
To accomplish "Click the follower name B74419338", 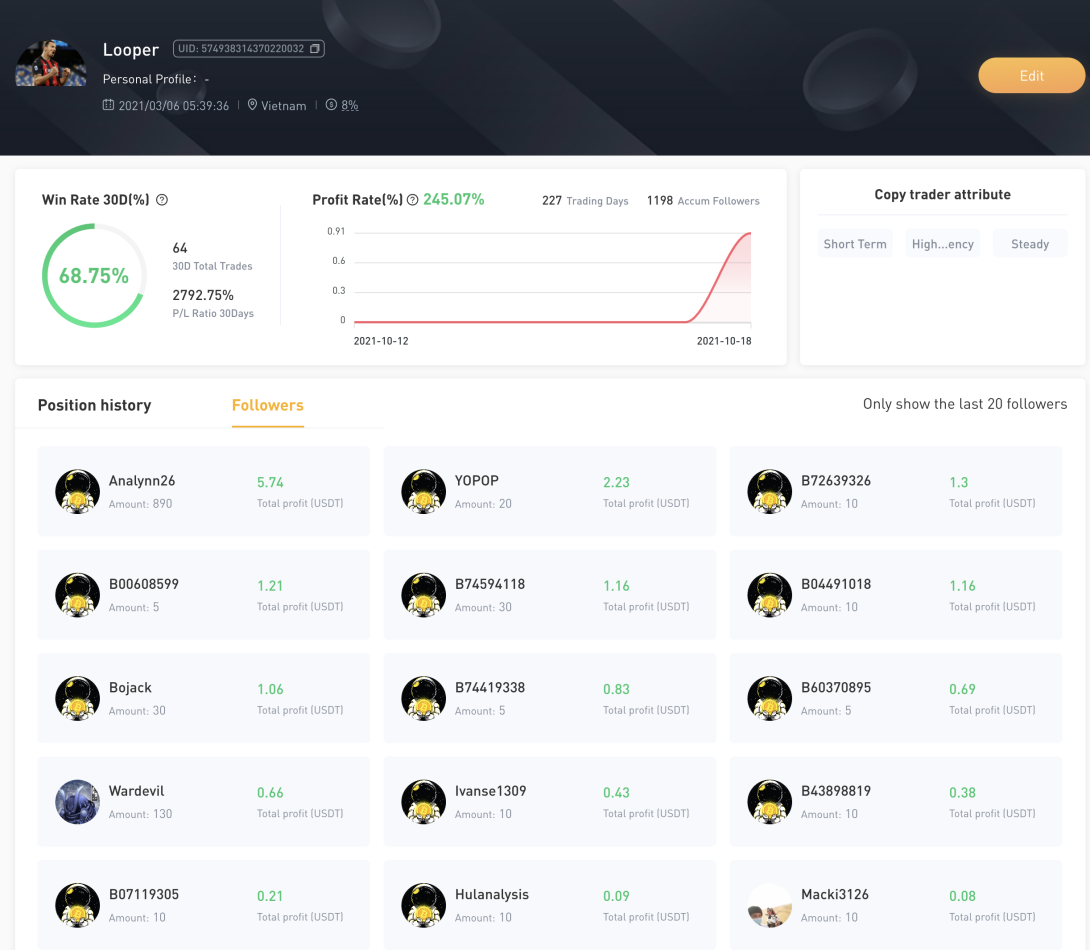I will click(490, 687).
